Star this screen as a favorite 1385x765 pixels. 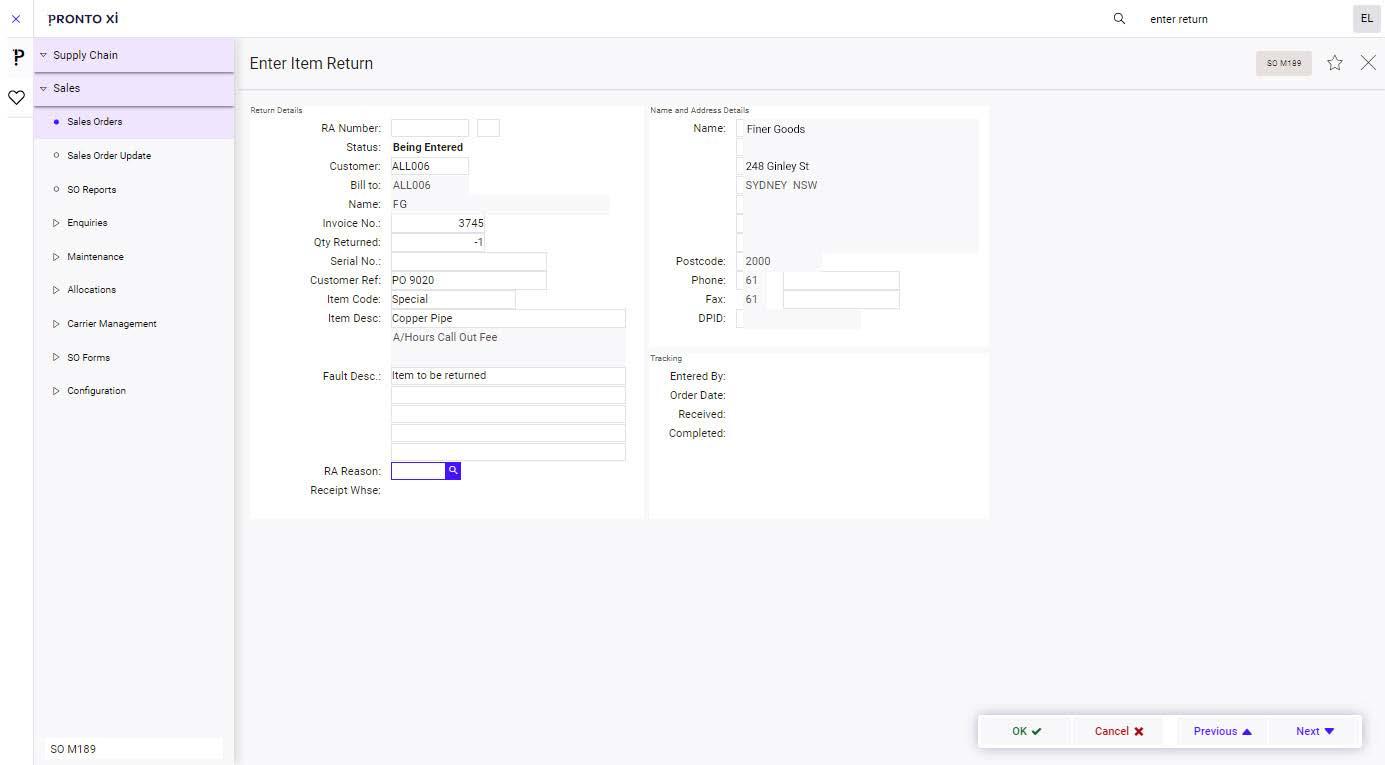point(1334,62)
